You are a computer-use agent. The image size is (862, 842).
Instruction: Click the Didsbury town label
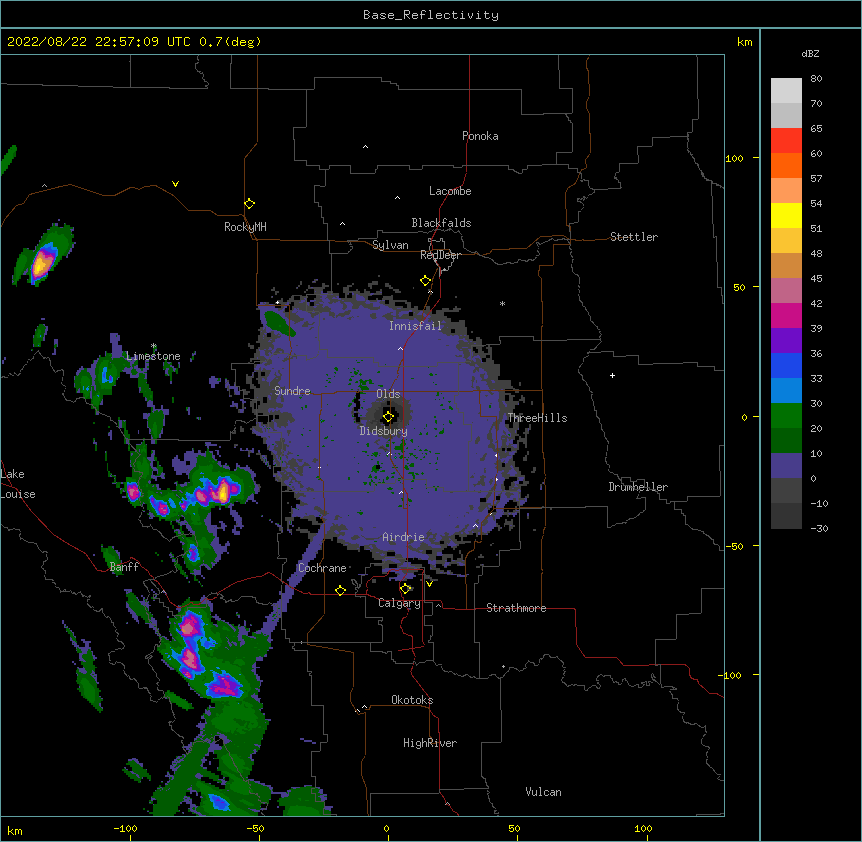383,431
